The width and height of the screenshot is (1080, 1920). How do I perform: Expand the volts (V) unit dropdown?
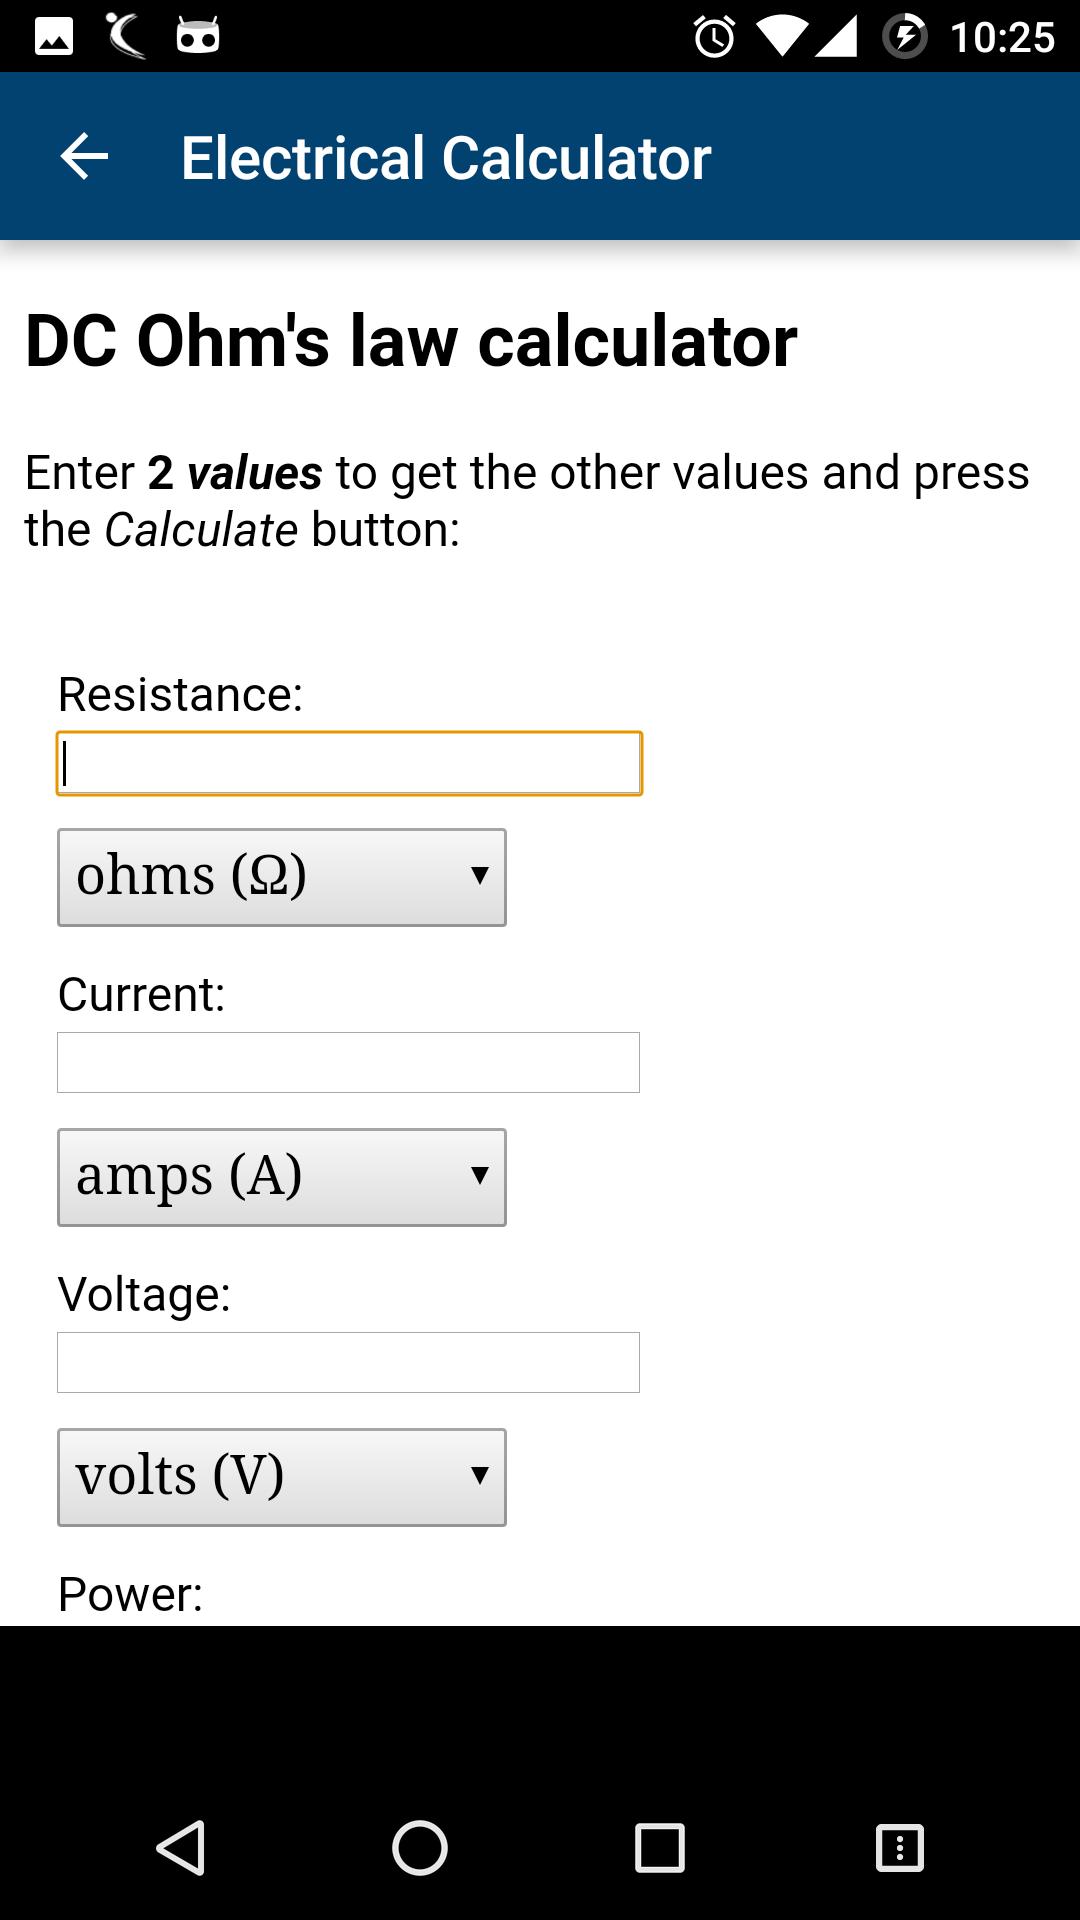click(282, 1477)
